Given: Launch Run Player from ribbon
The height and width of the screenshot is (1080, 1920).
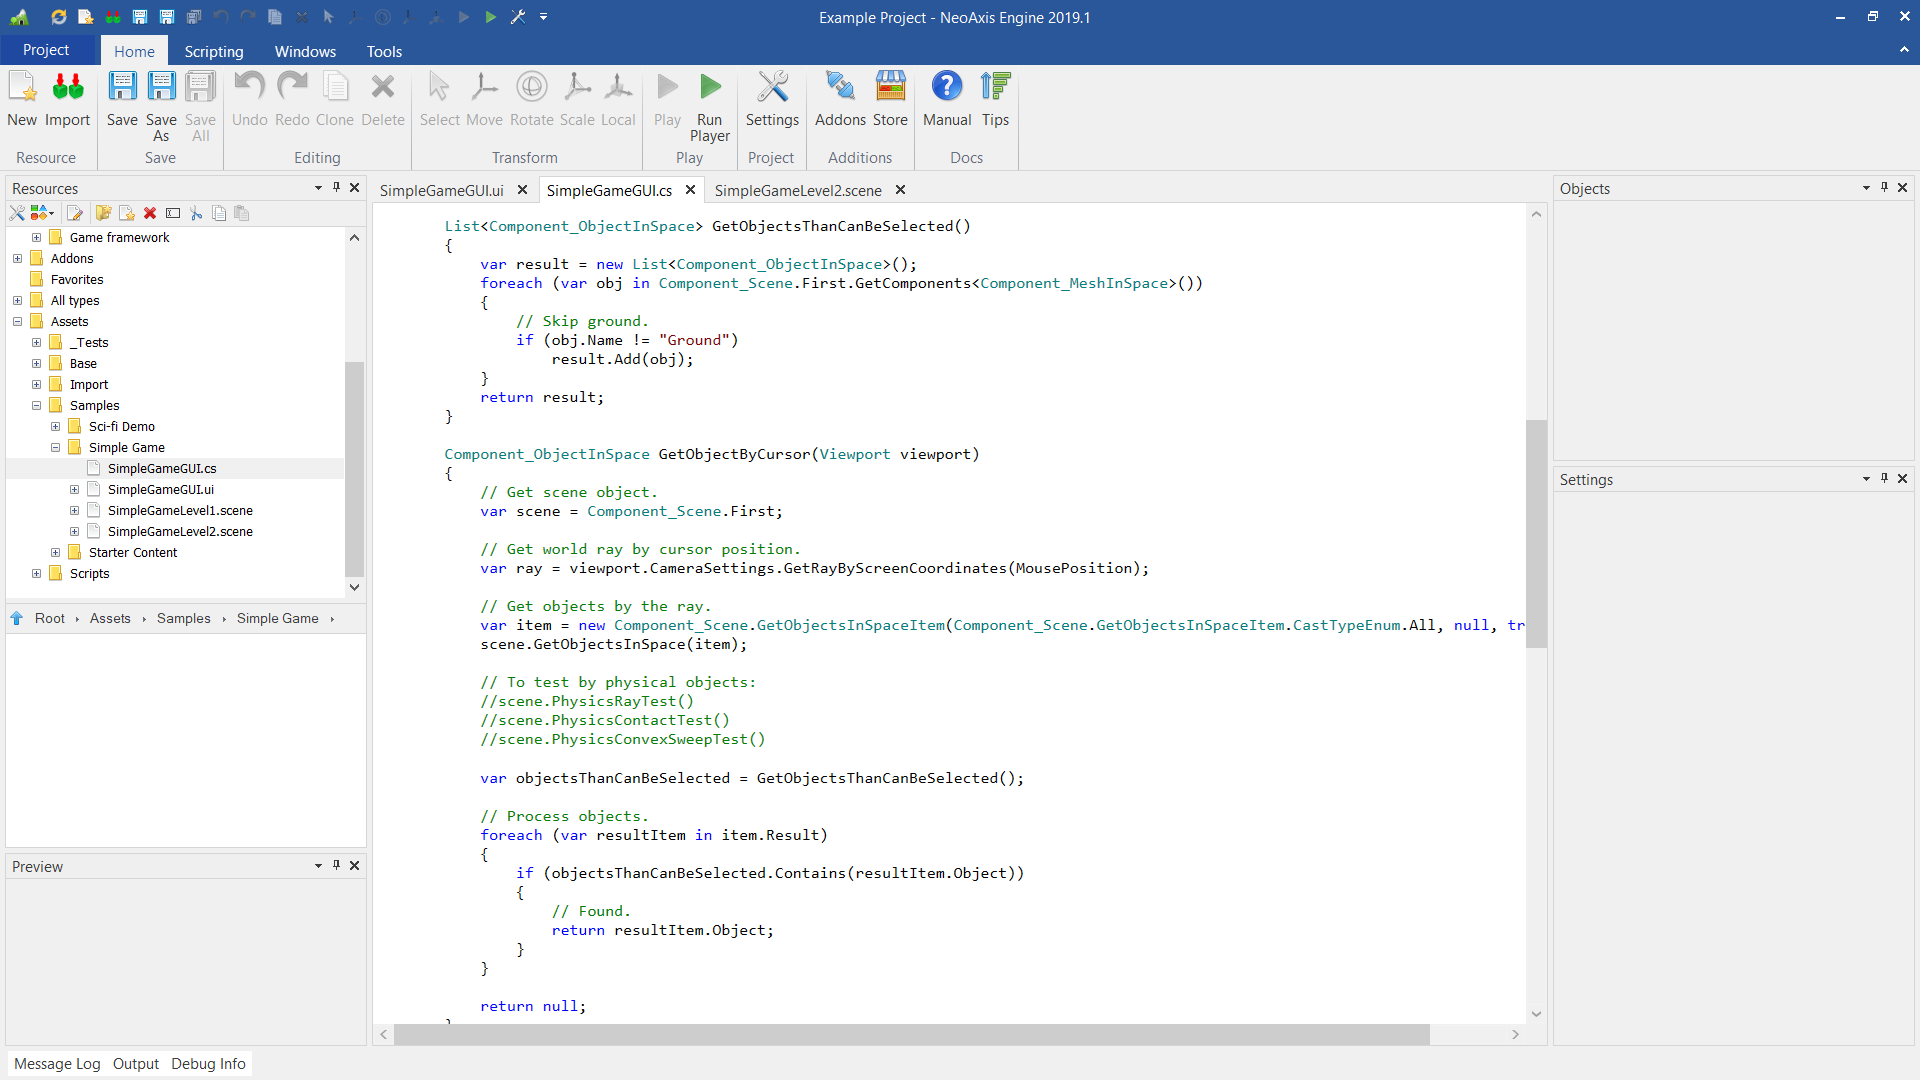Looking at the screenshot, I should pos(709,88).
